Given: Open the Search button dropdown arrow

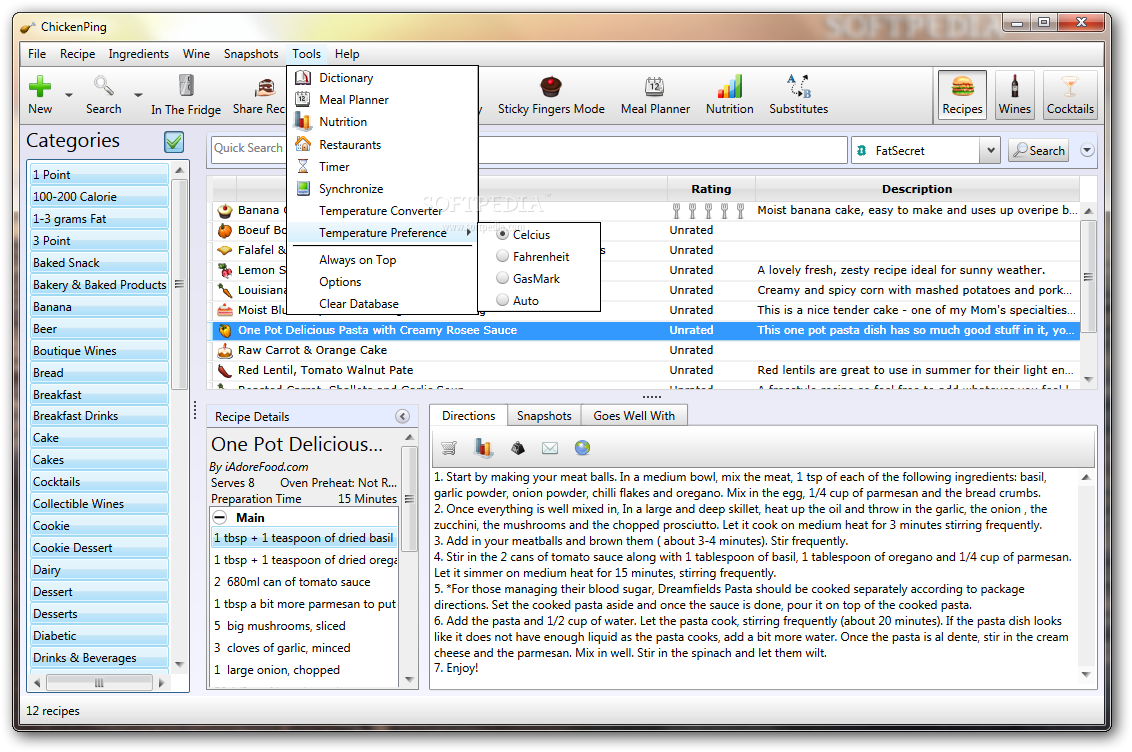Looking at the screenshot, I should pos(138,95).
